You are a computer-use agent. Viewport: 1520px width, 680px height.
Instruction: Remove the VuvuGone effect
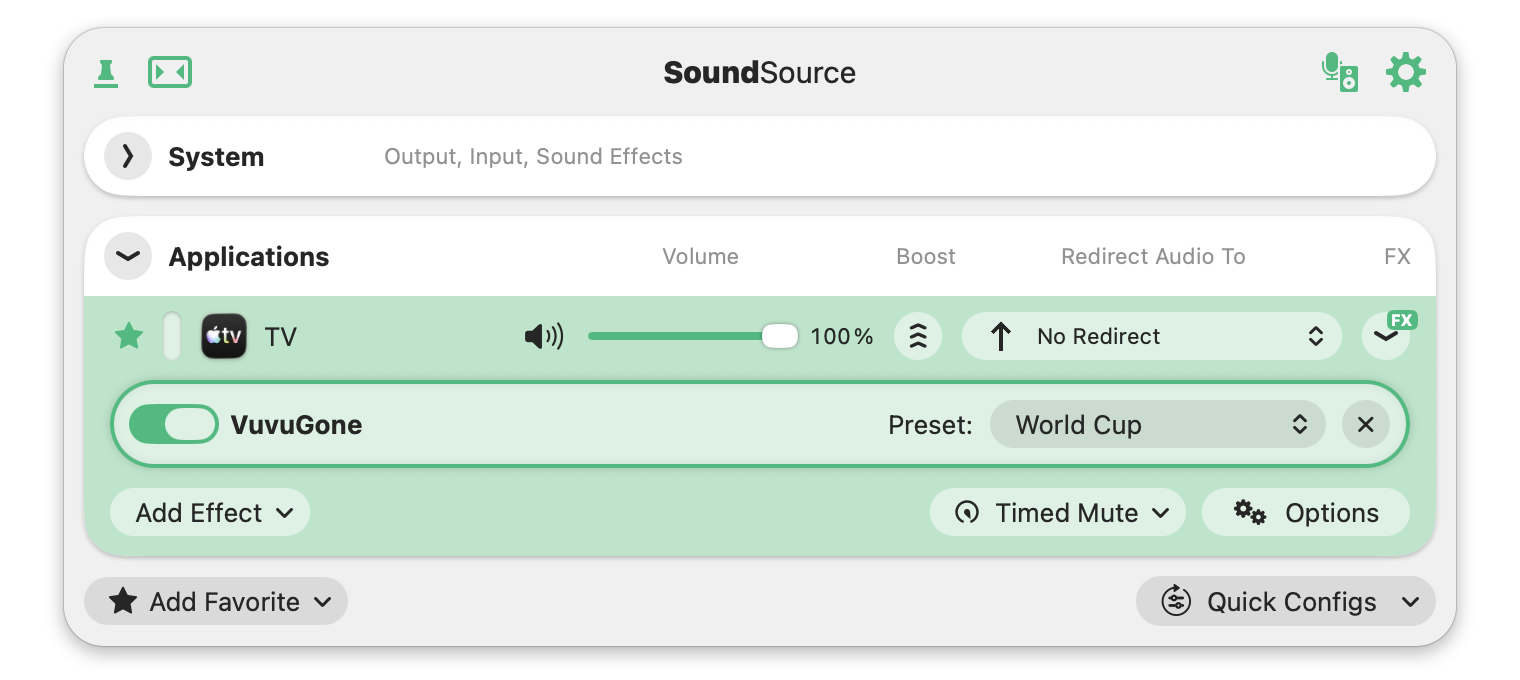[x=1366, y=424]
